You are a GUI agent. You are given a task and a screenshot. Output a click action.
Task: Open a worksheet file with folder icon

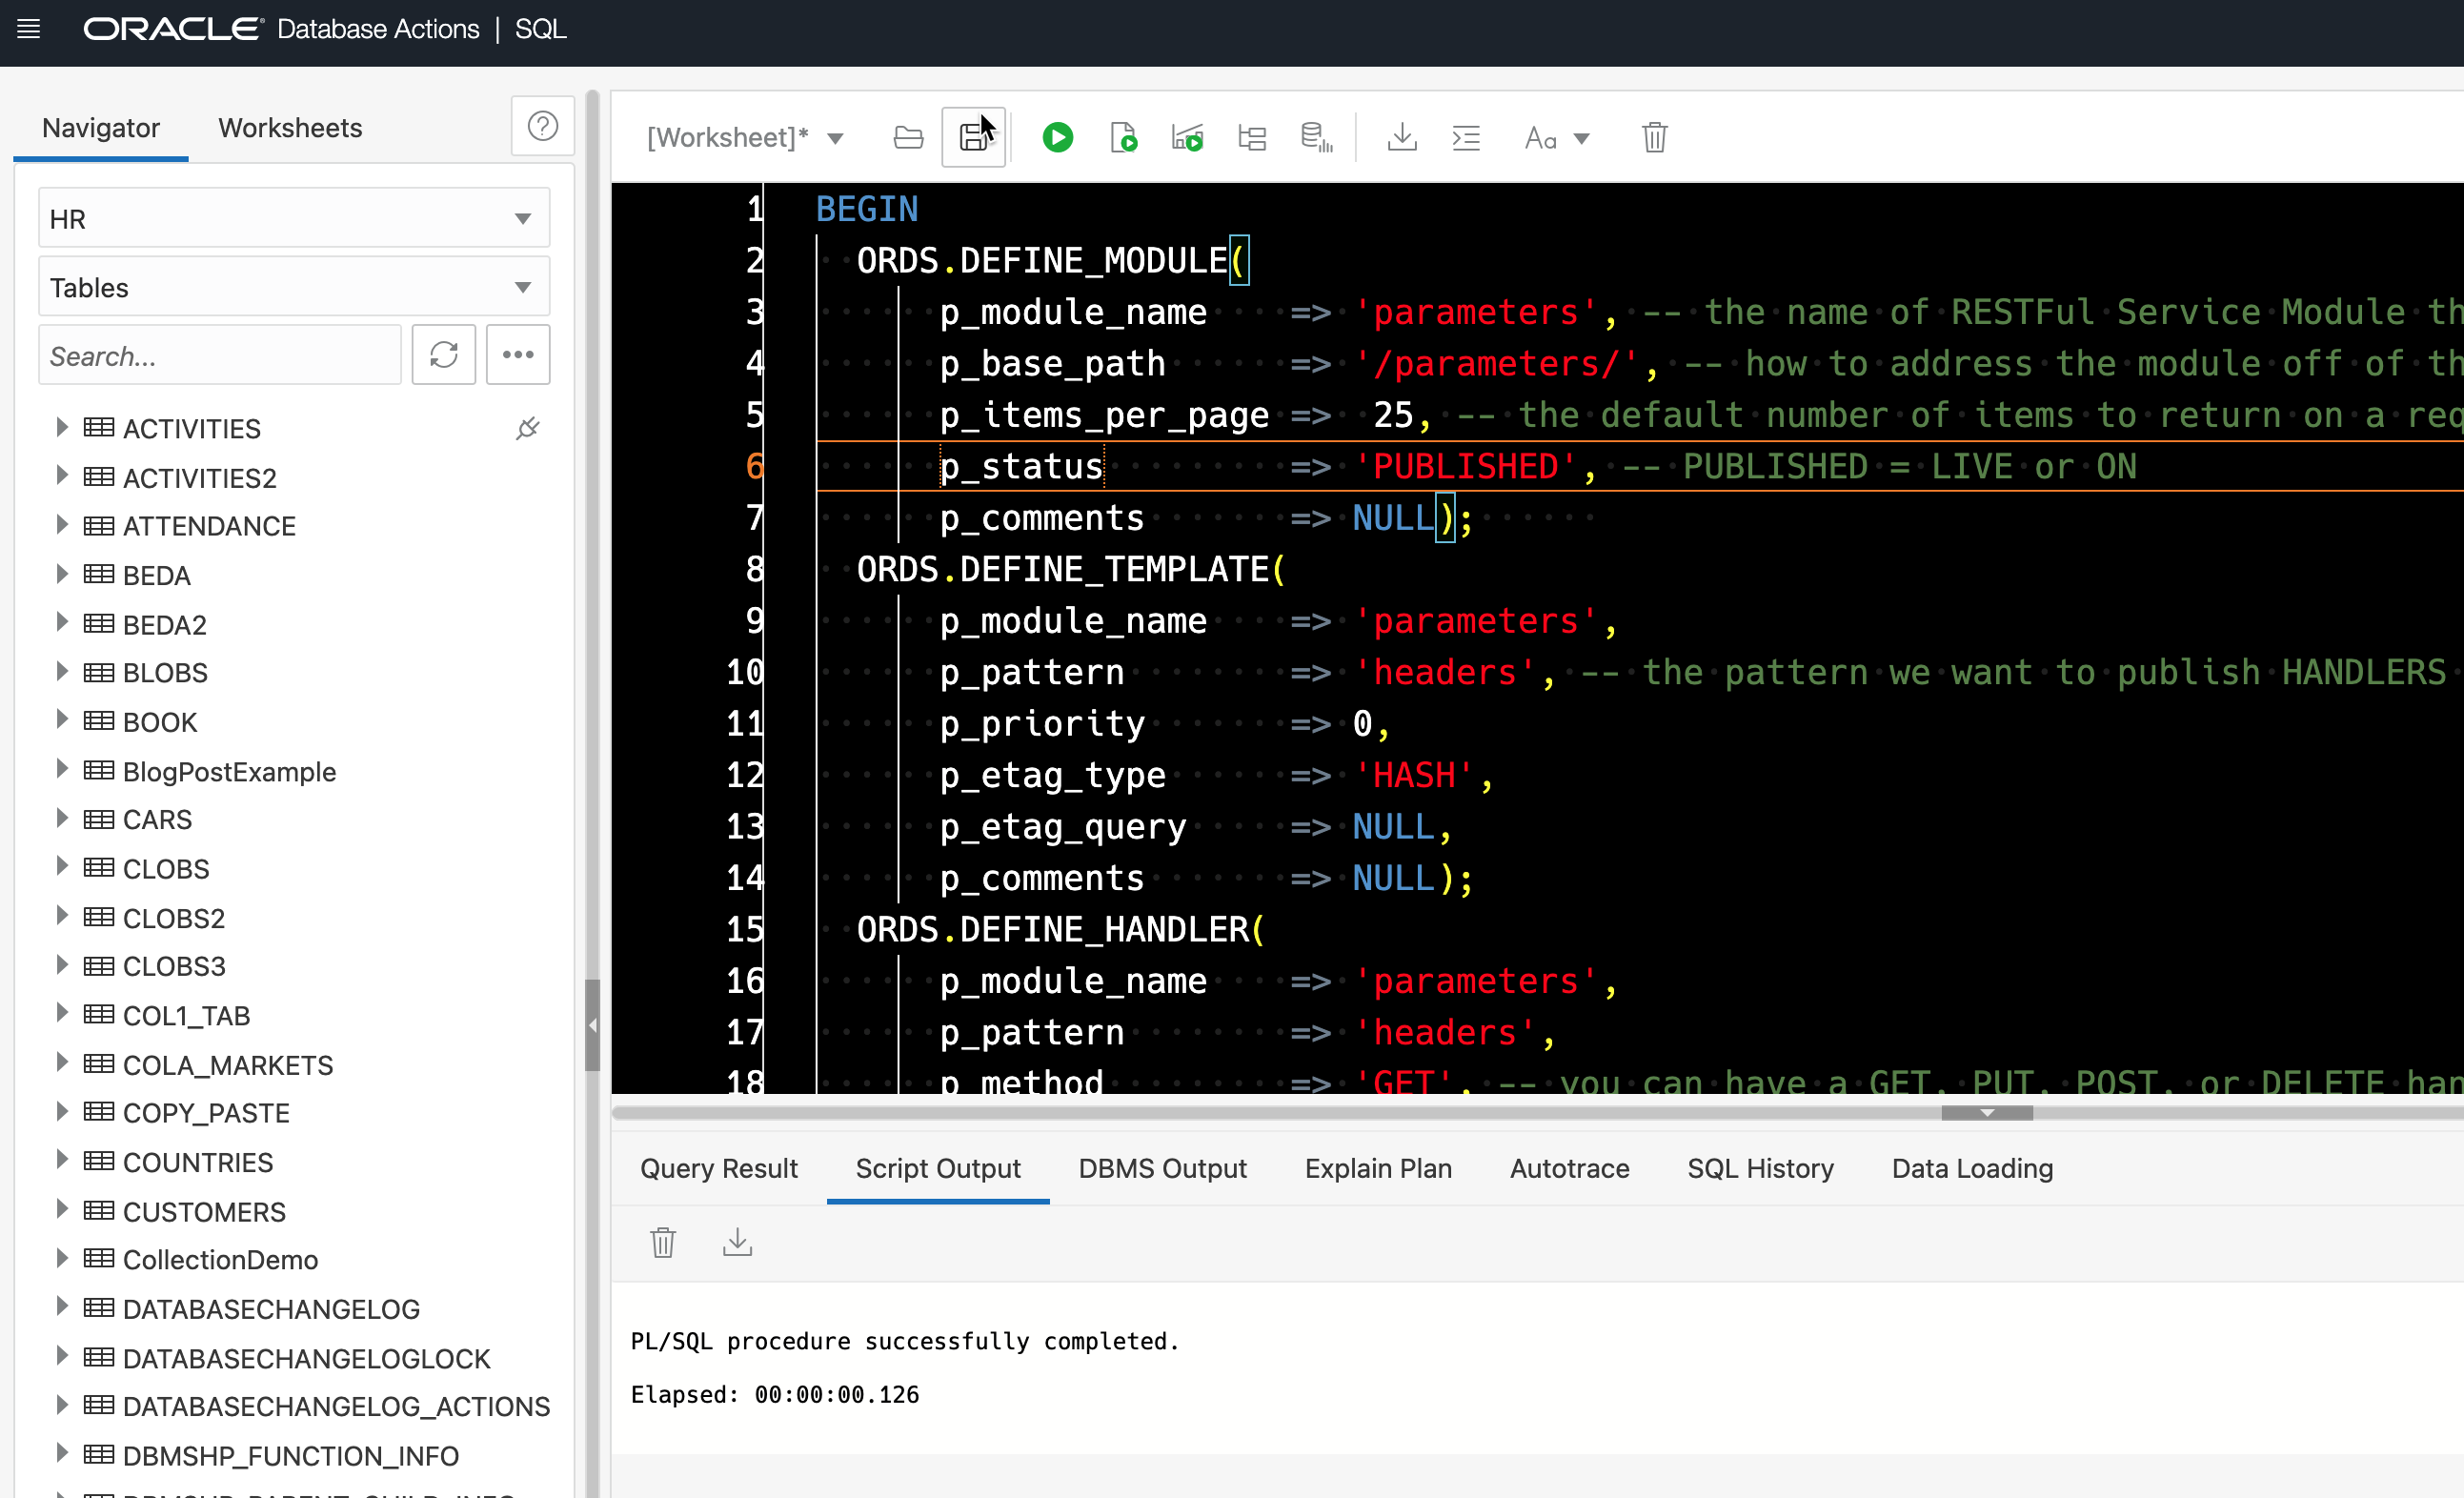pos(908,137)
